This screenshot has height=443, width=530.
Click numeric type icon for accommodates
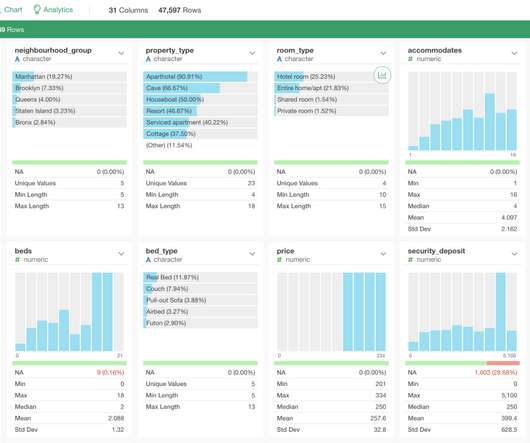pos(410,59)
